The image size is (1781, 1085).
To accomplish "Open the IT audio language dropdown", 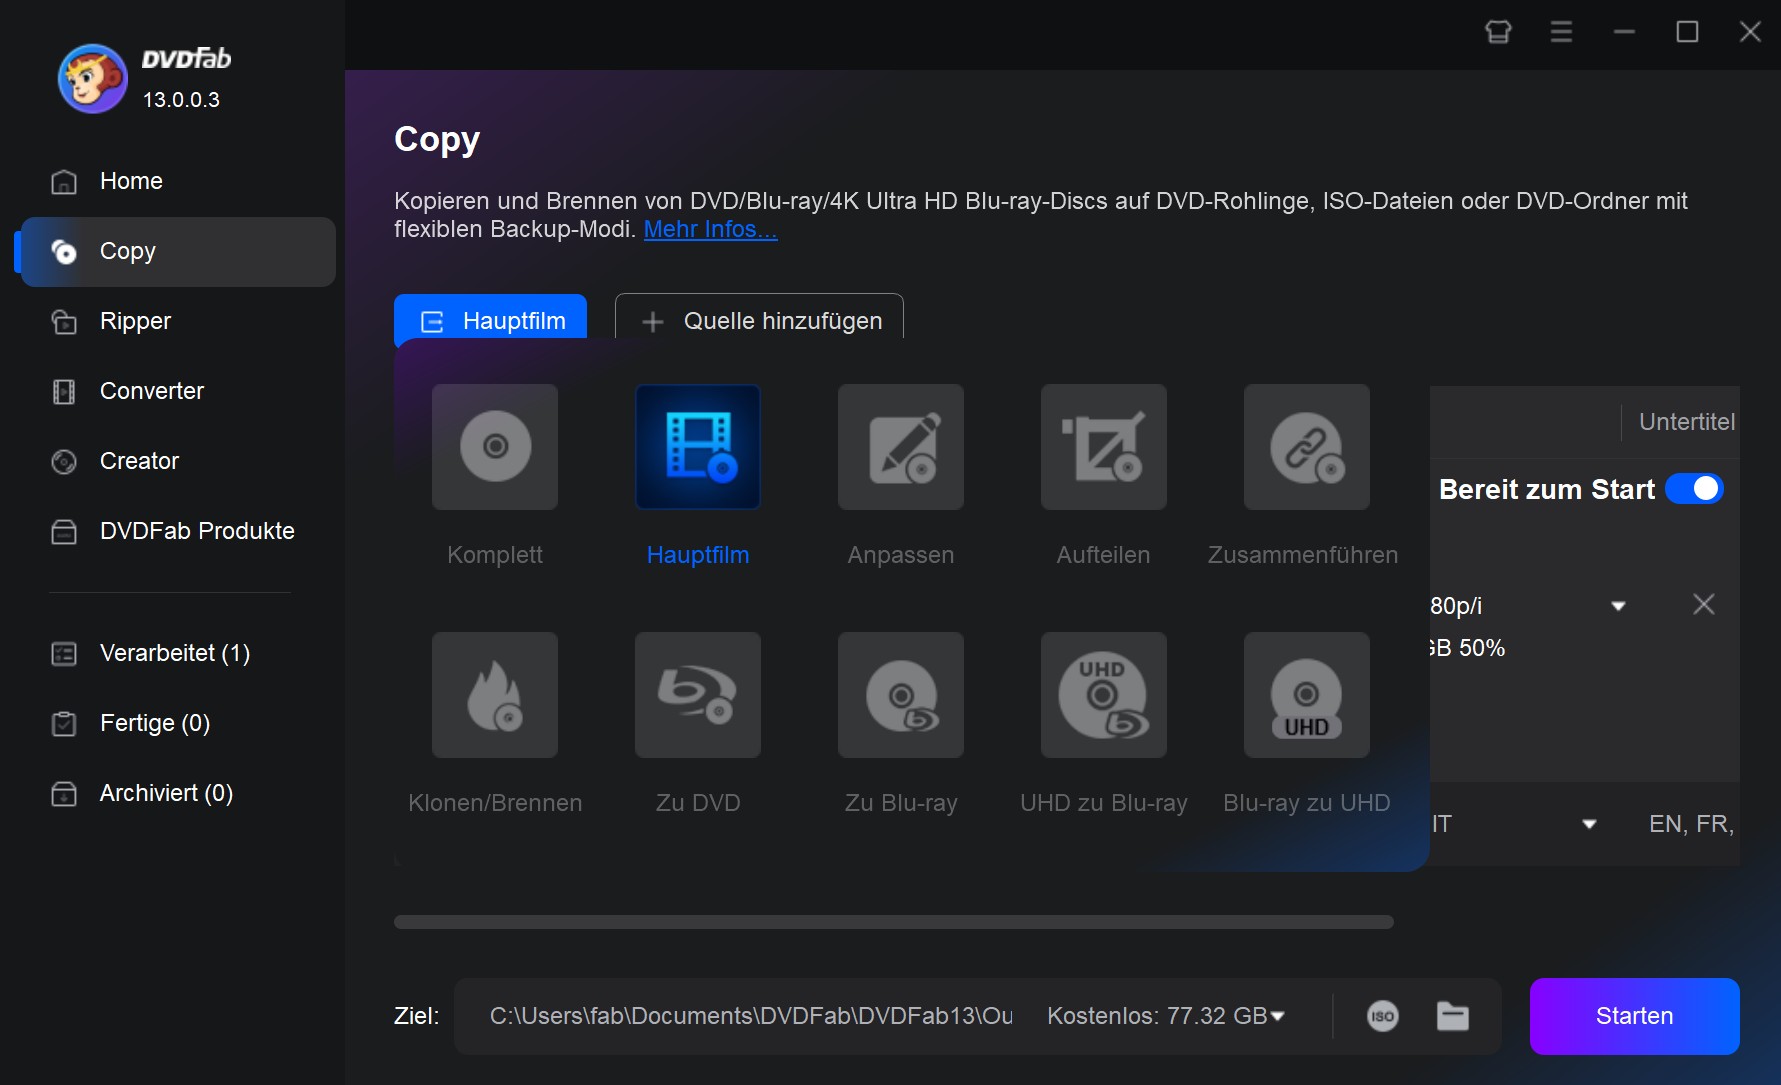I will click(x=1589, y=824).
